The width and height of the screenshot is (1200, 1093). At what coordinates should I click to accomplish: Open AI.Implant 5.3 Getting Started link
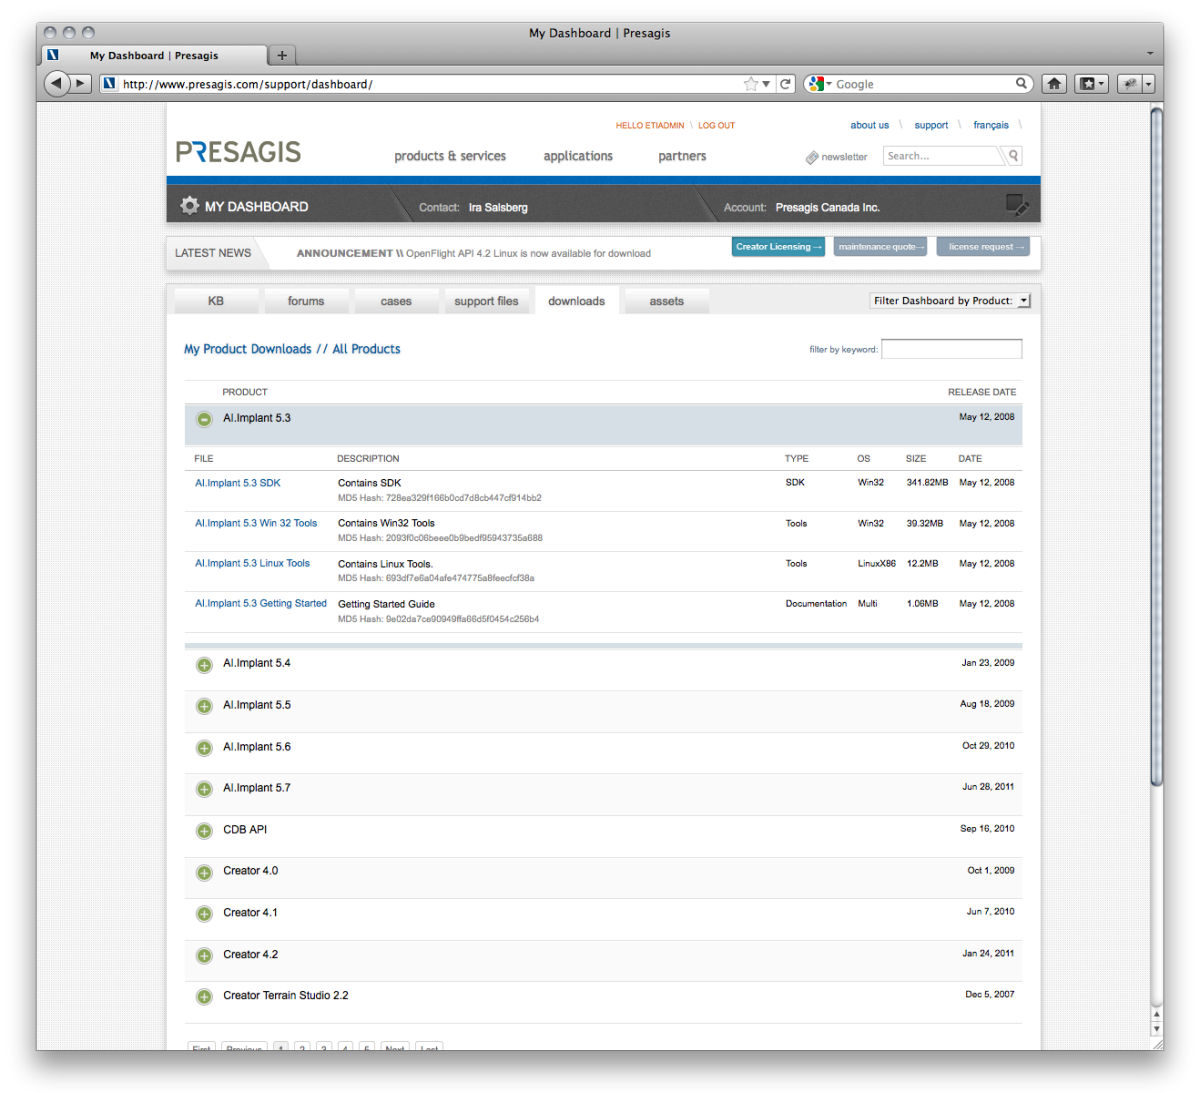(261, 603)
